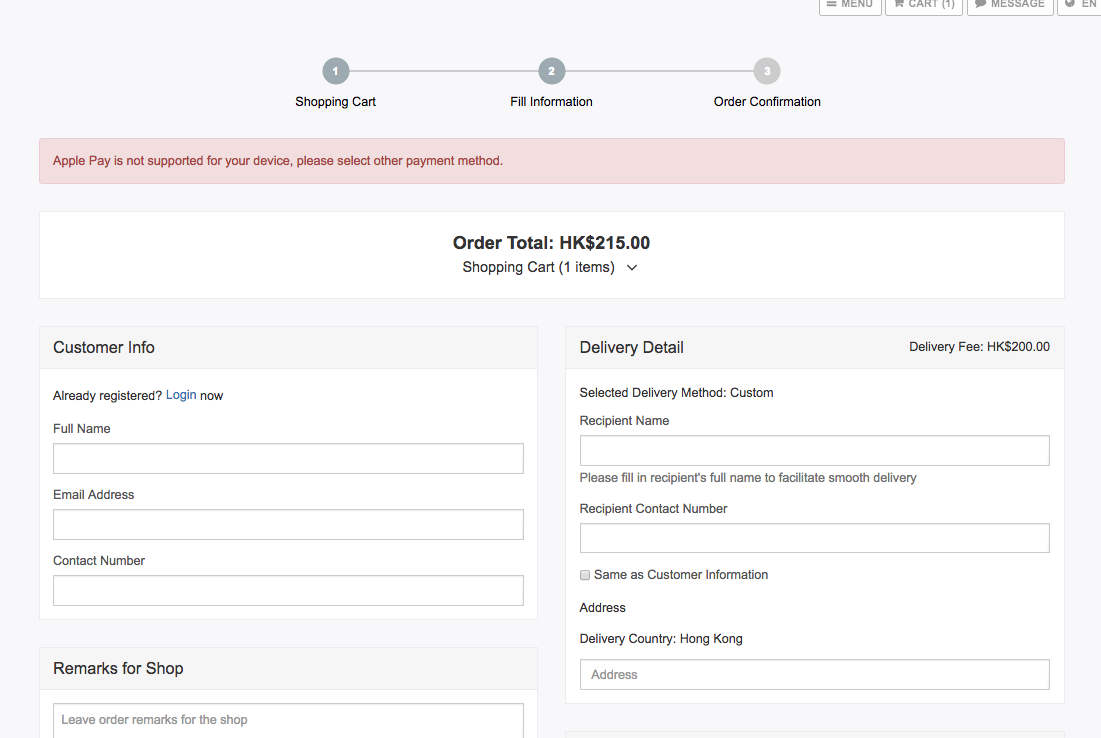Click Selected Delivery Method: Custom text
This screenshot has height=738, width=1101.
[676, 393]
